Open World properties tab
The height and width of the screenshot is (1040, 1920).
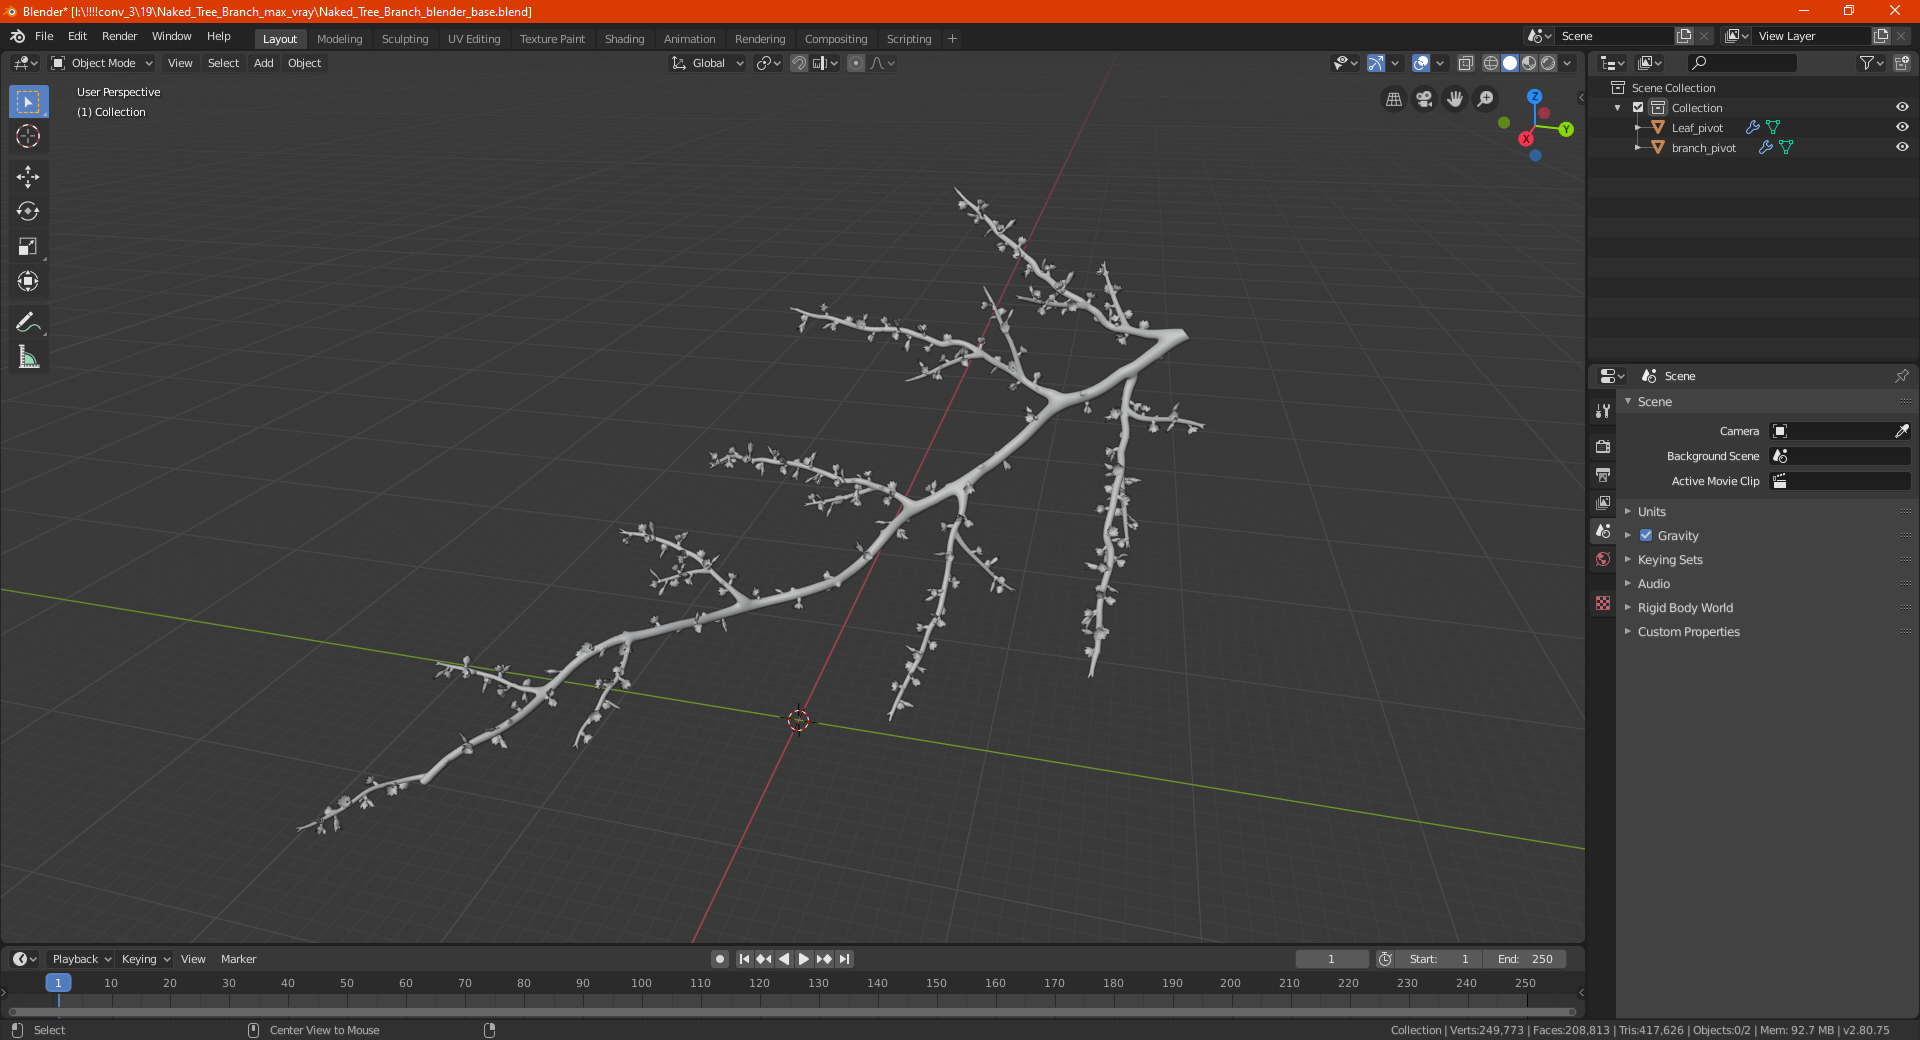pos(1603,559)
